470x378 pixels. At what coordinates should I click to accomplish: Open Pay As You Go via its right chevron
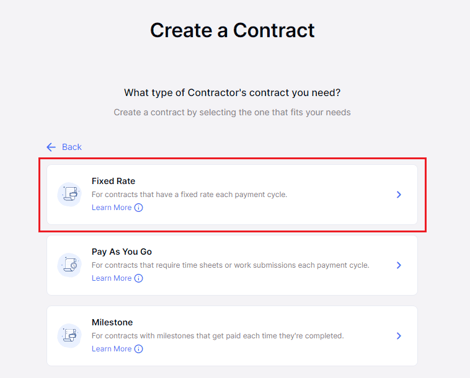click(x=399, y=265)
